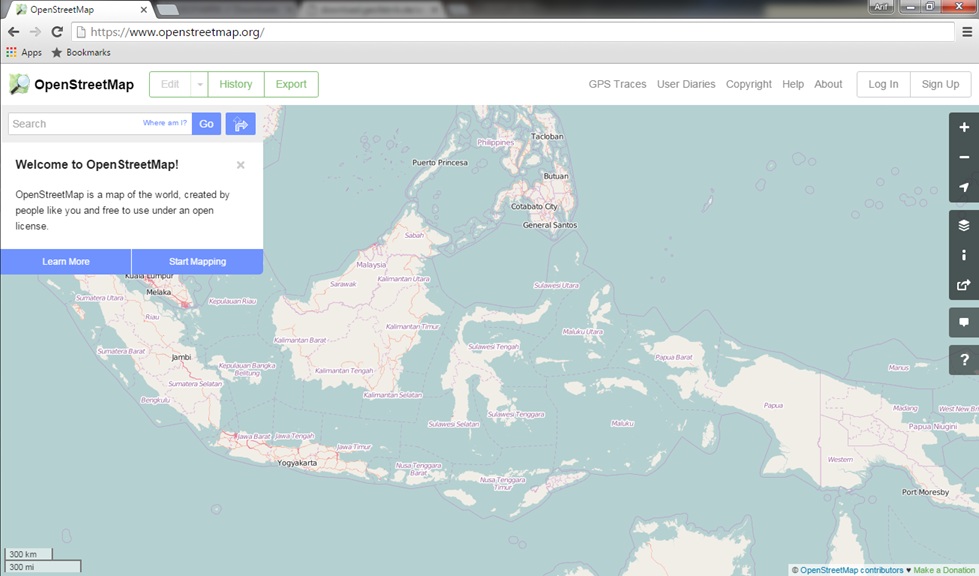The width and height of the screenshot is (979, 576).
Task: Show my current location
Action: (x=962, y=187)
